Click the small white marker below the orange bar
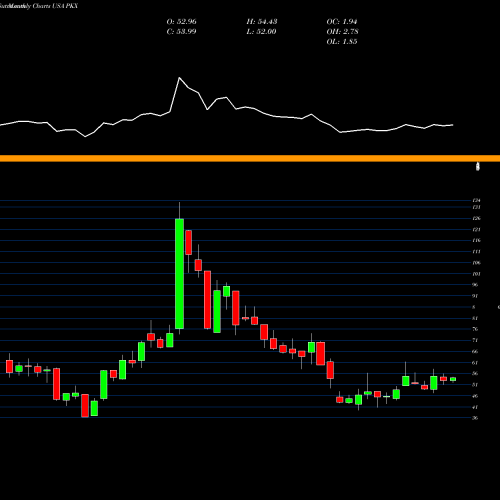 tap(478, 166)
